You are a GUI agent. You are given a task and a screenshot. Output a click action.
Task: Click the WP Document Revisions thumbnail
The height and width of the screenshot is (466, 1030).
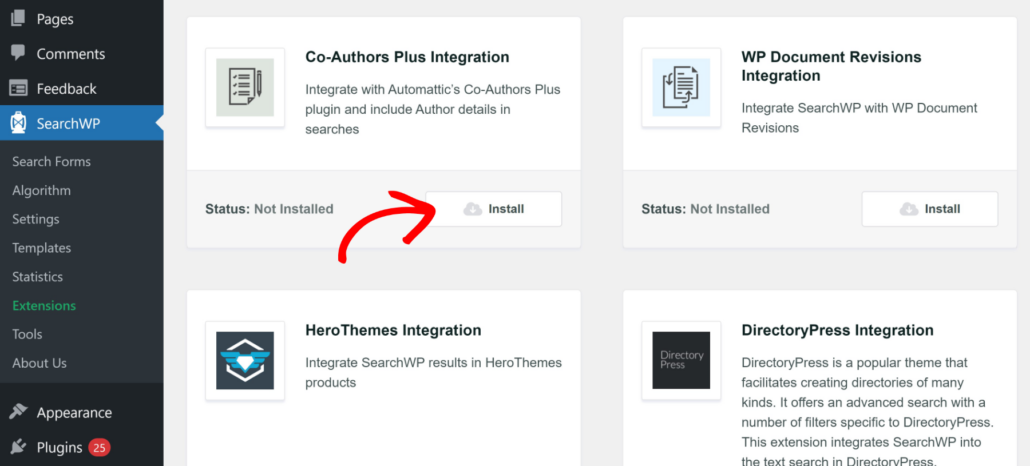pos(681,87)
